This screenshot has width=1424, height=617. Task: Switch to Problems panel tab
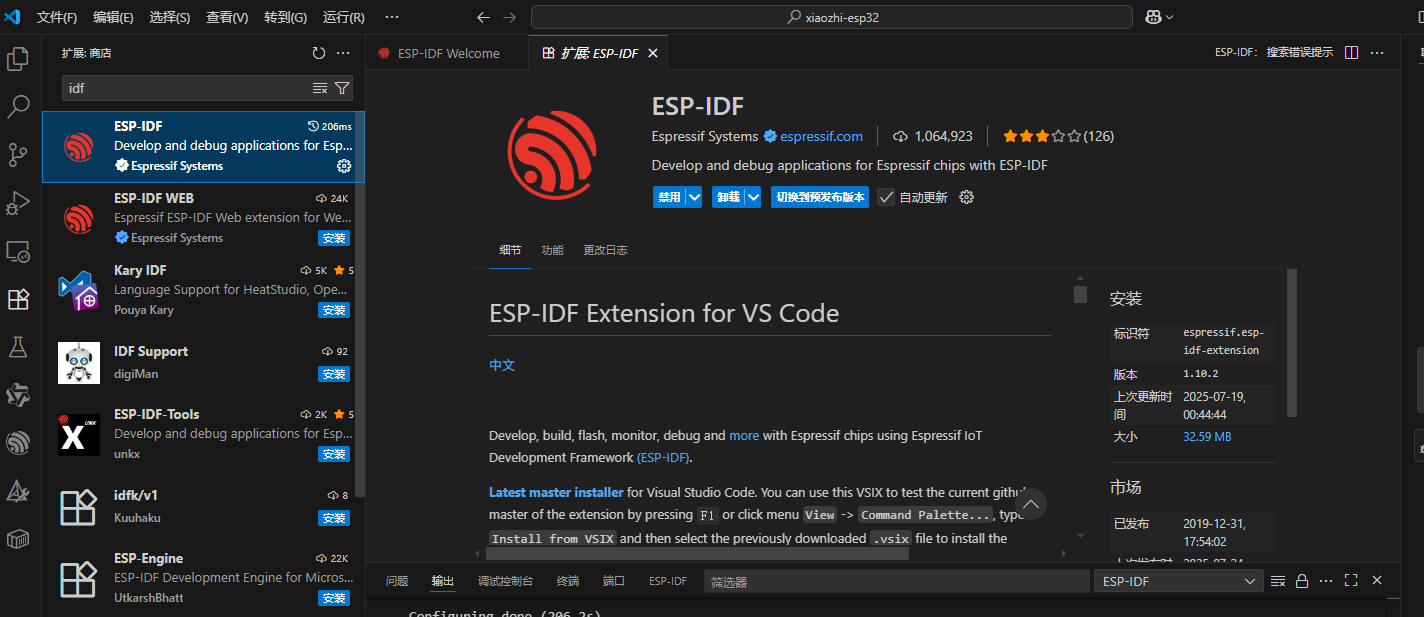(x=397, y=581)
